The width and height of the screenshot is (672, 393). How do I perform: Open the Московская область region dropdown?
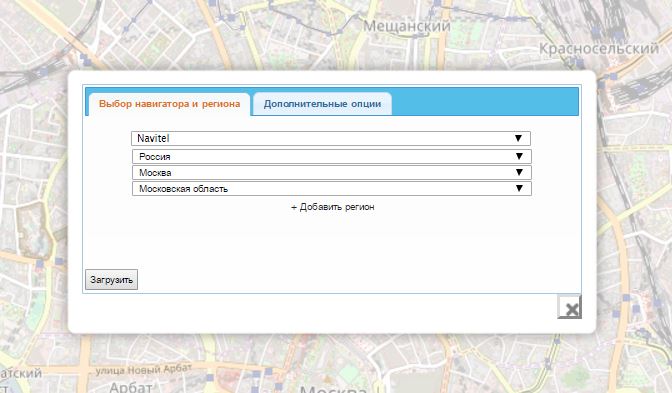coord(332,189)
